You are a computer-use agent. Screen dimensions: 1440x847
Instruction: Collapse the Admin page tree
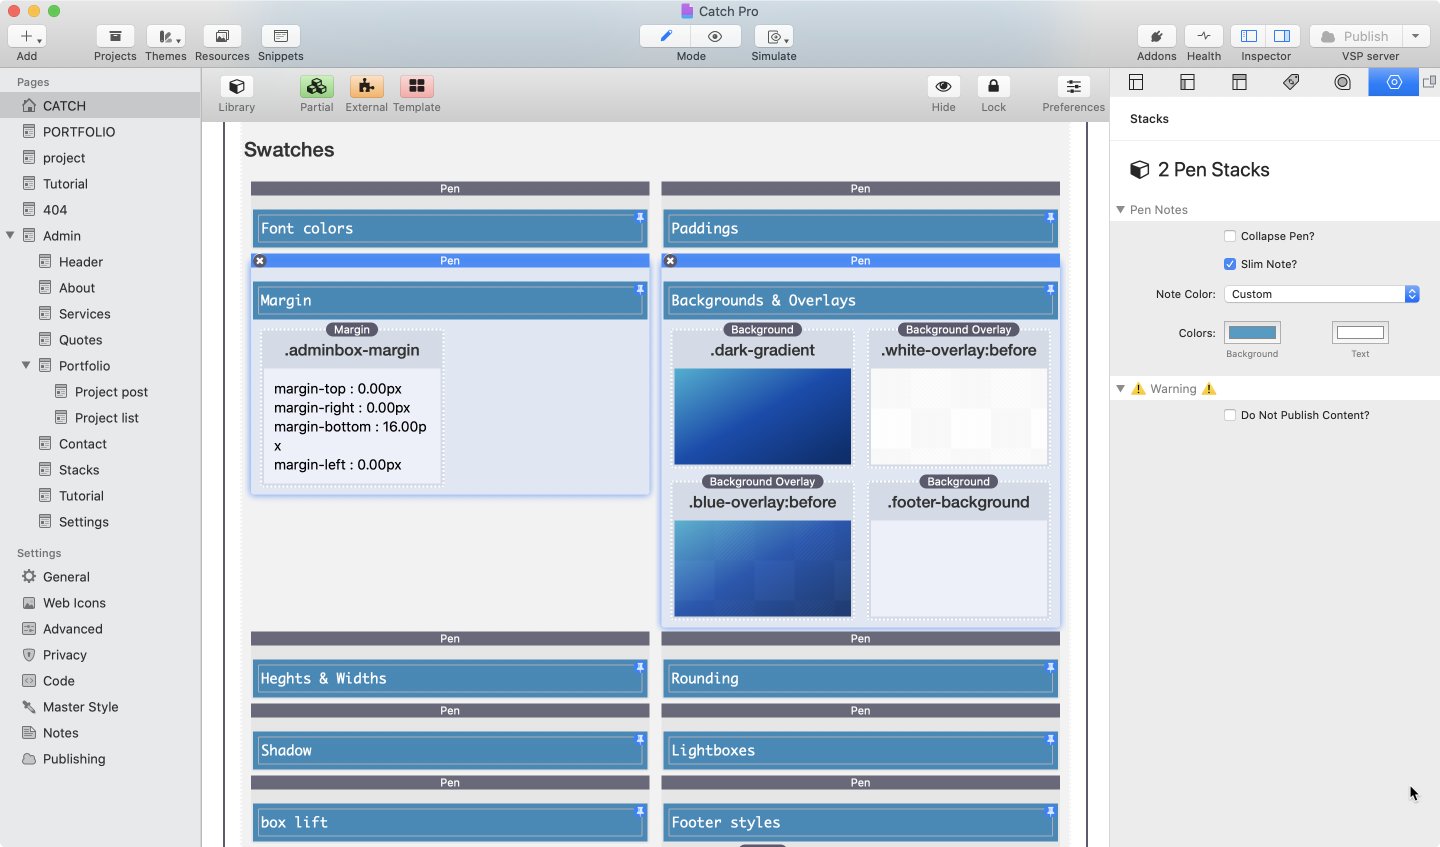10,236
